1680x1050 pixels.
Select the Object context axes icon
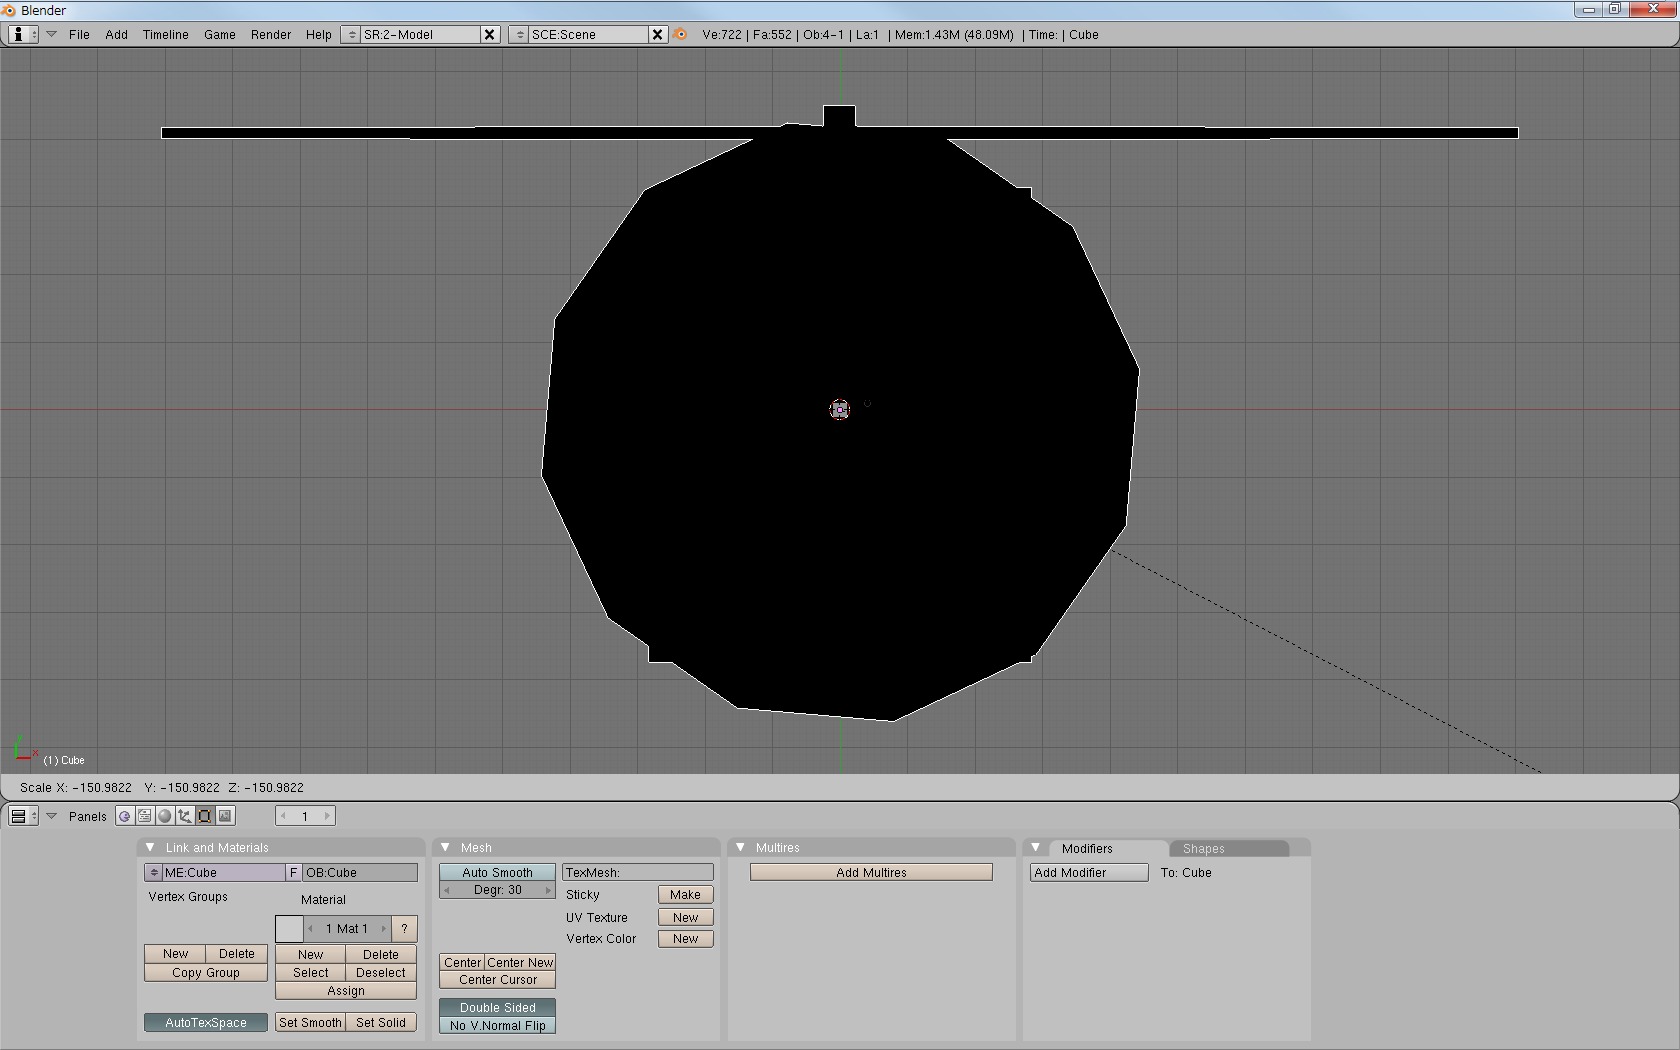point(185,816)
